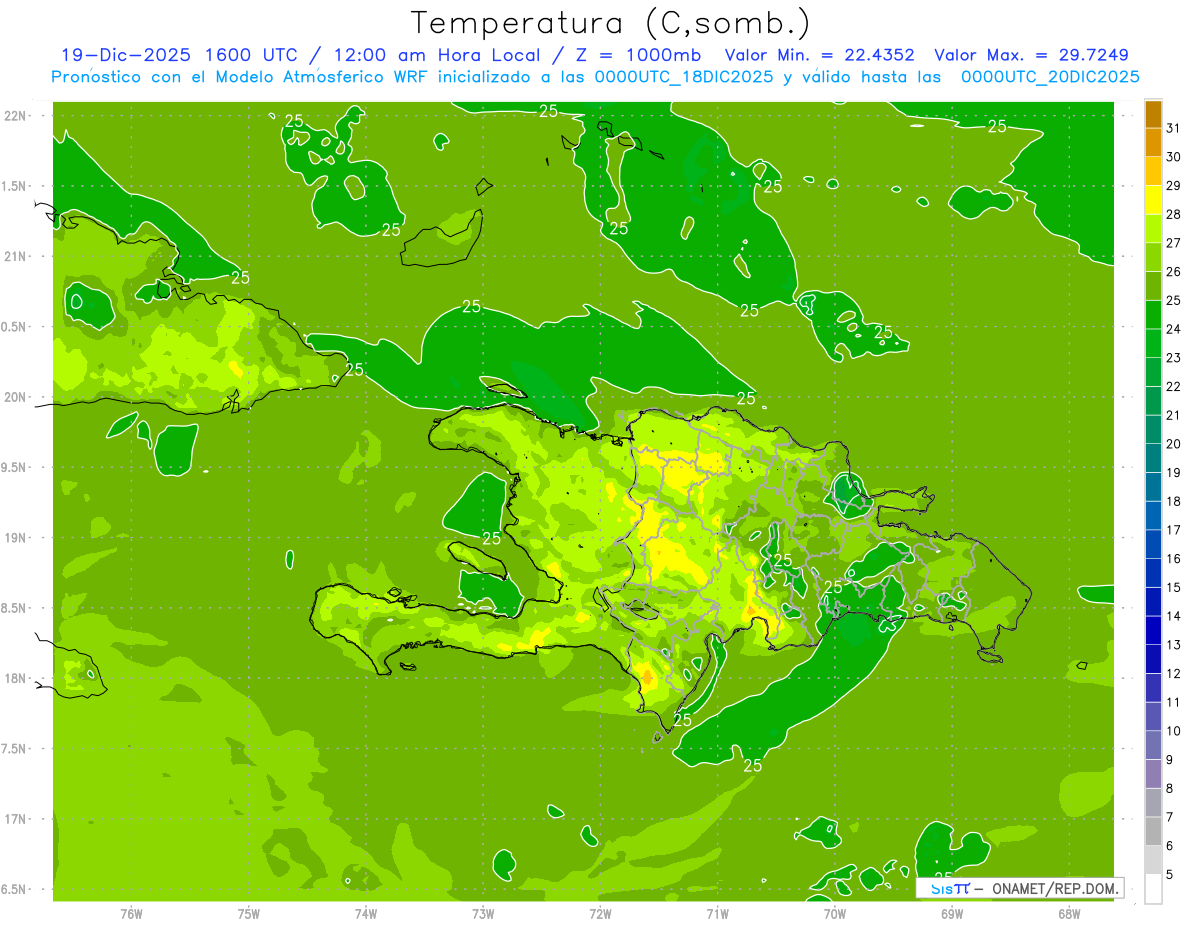
Task: Click the 72W longitude axis label
Action: 600,914
